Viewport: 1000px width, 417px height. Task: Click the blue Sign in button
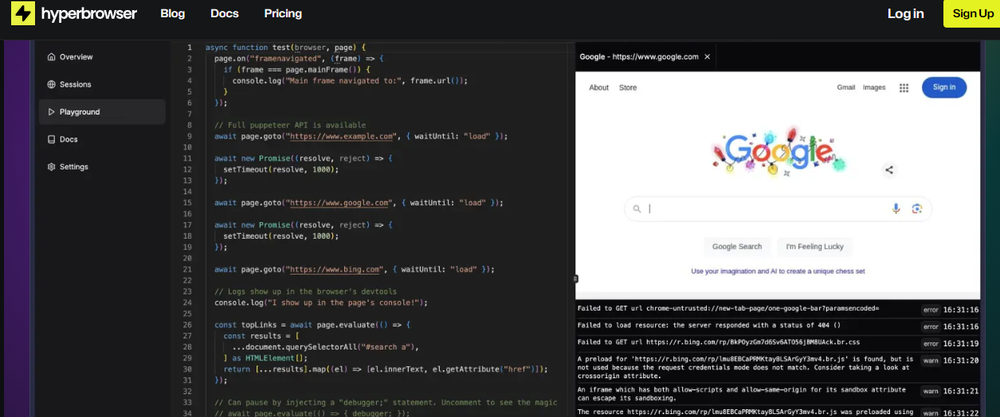(944, 87)
